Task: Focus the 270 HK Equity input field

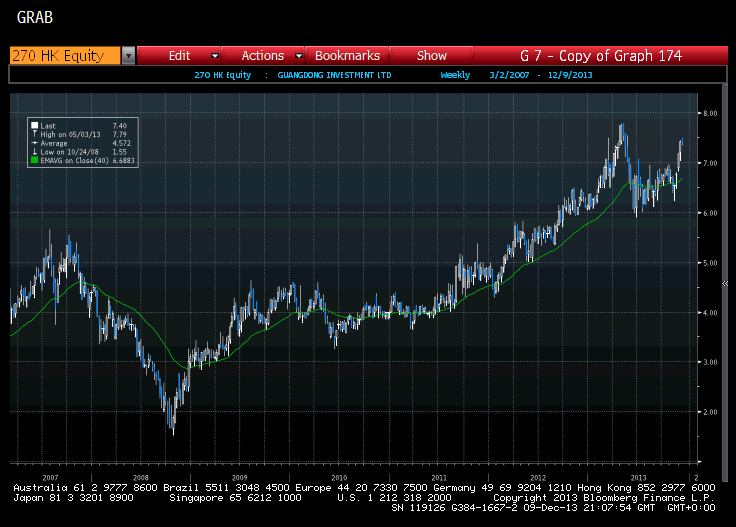Action: (64, 56)
